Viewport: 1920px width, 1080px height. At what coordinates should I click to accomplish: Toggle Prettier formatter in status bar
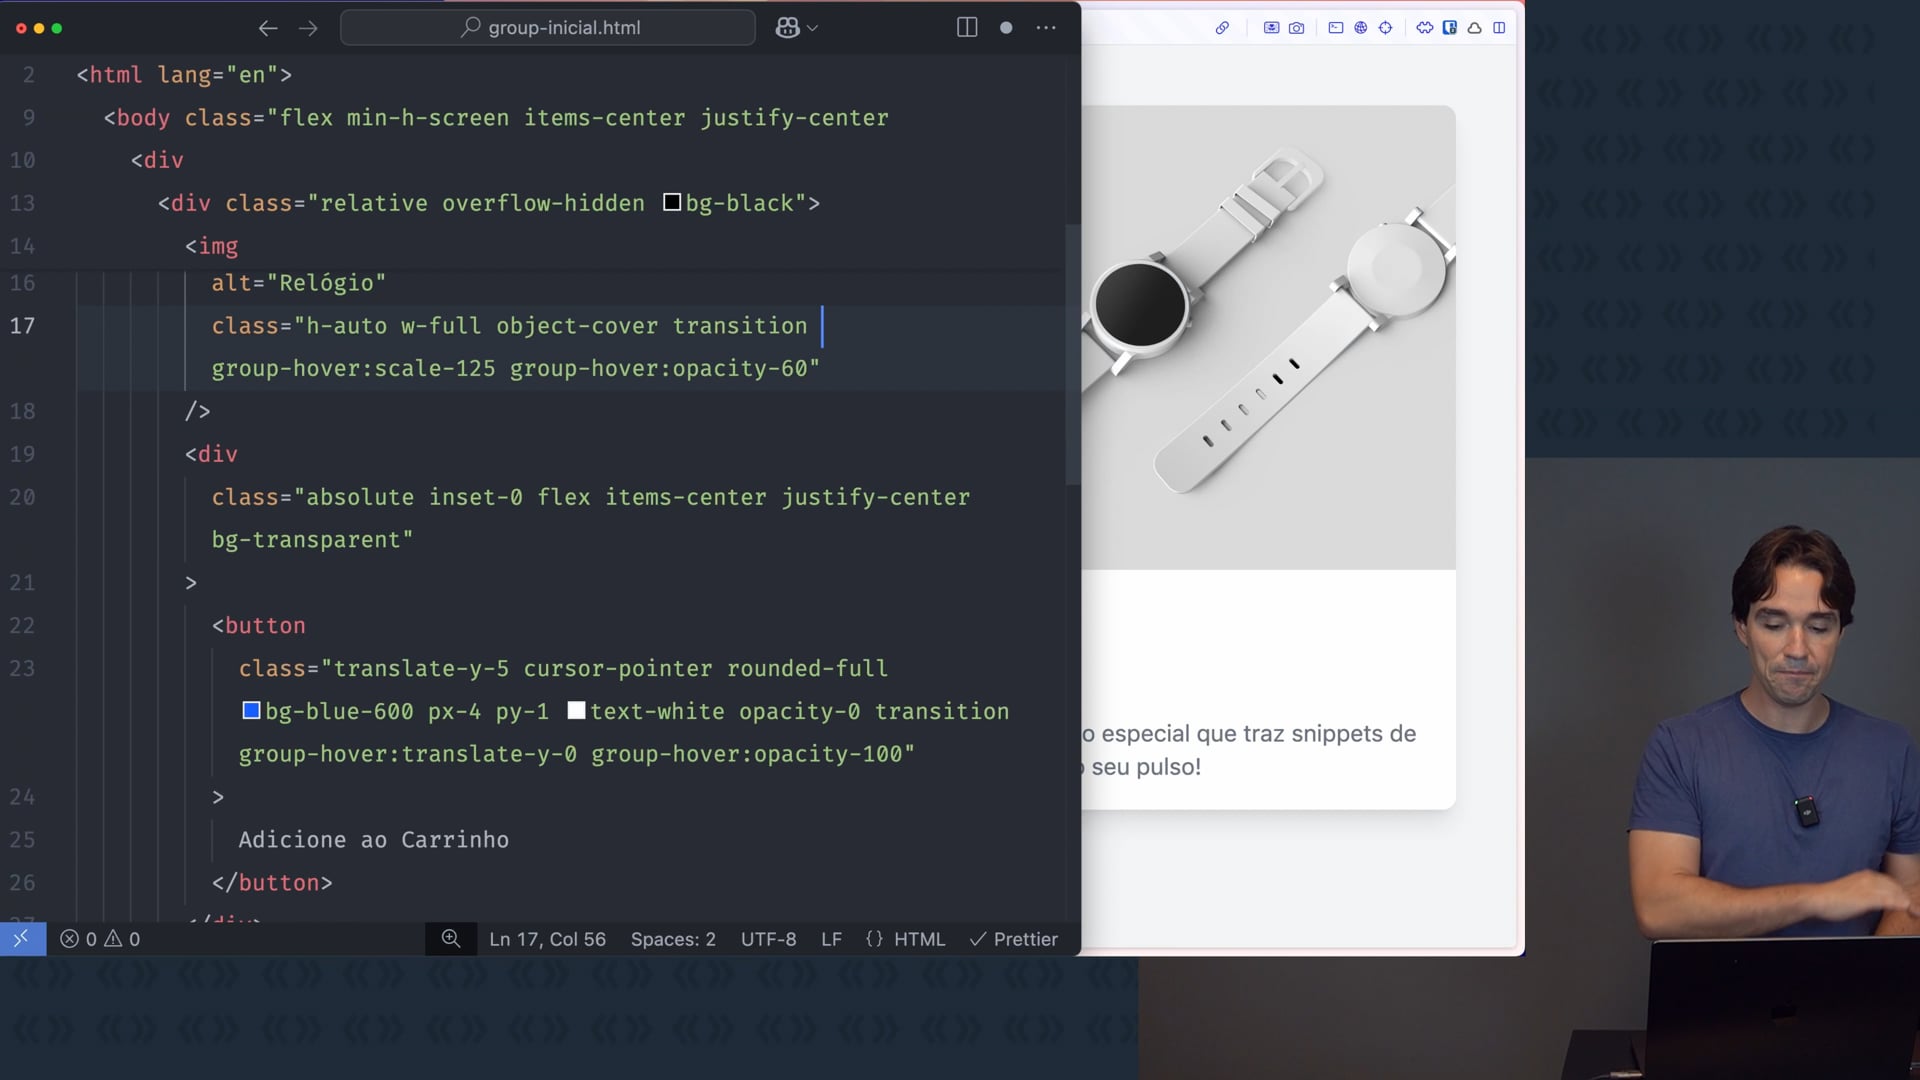coord(1014,939)
